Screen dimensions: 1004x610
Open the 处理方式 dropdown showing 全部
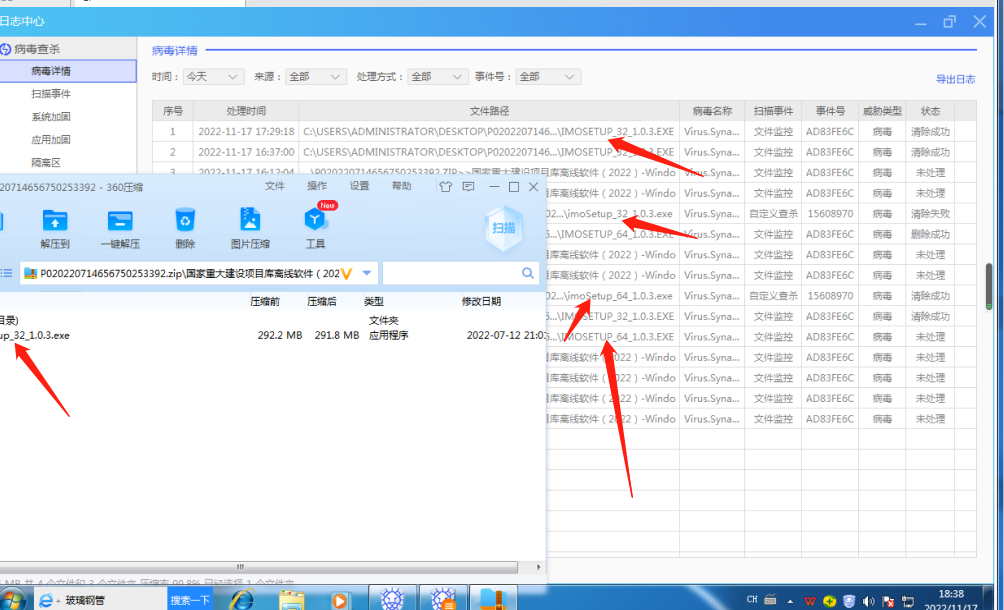pos(437,77)
